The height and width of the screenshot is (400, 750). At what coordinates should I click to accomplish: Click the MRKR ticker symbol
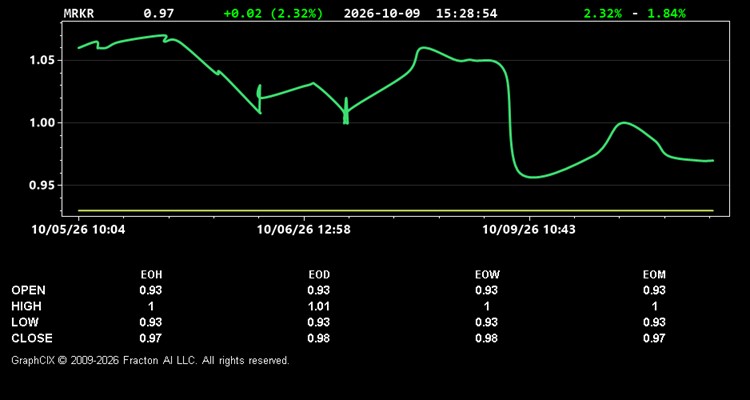coord(79,13)
